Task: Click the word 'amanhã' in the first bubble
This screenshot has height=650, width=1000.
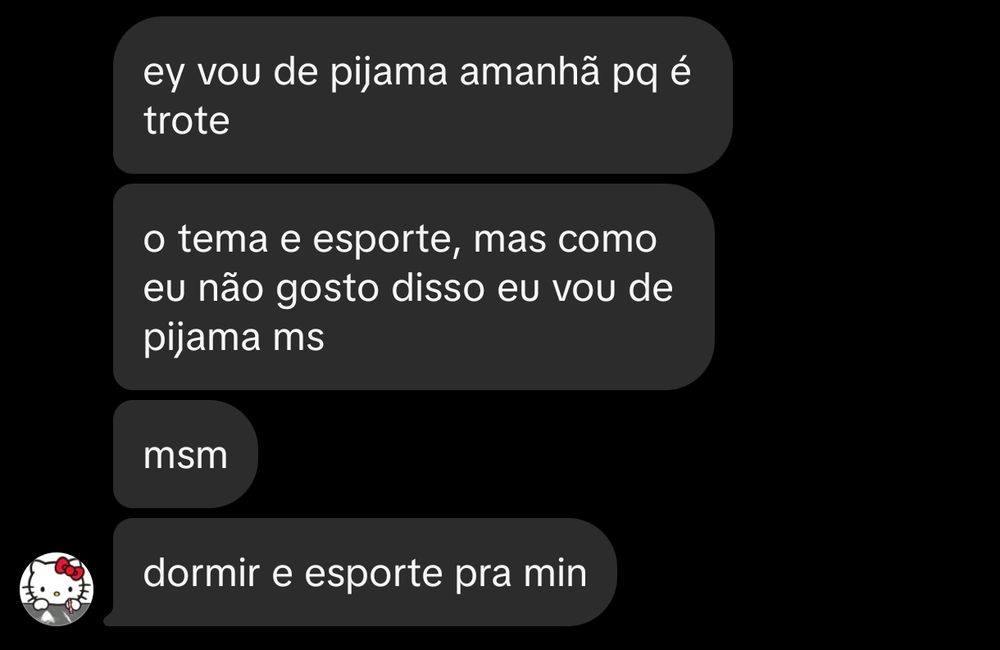Action: pos(530,71)
